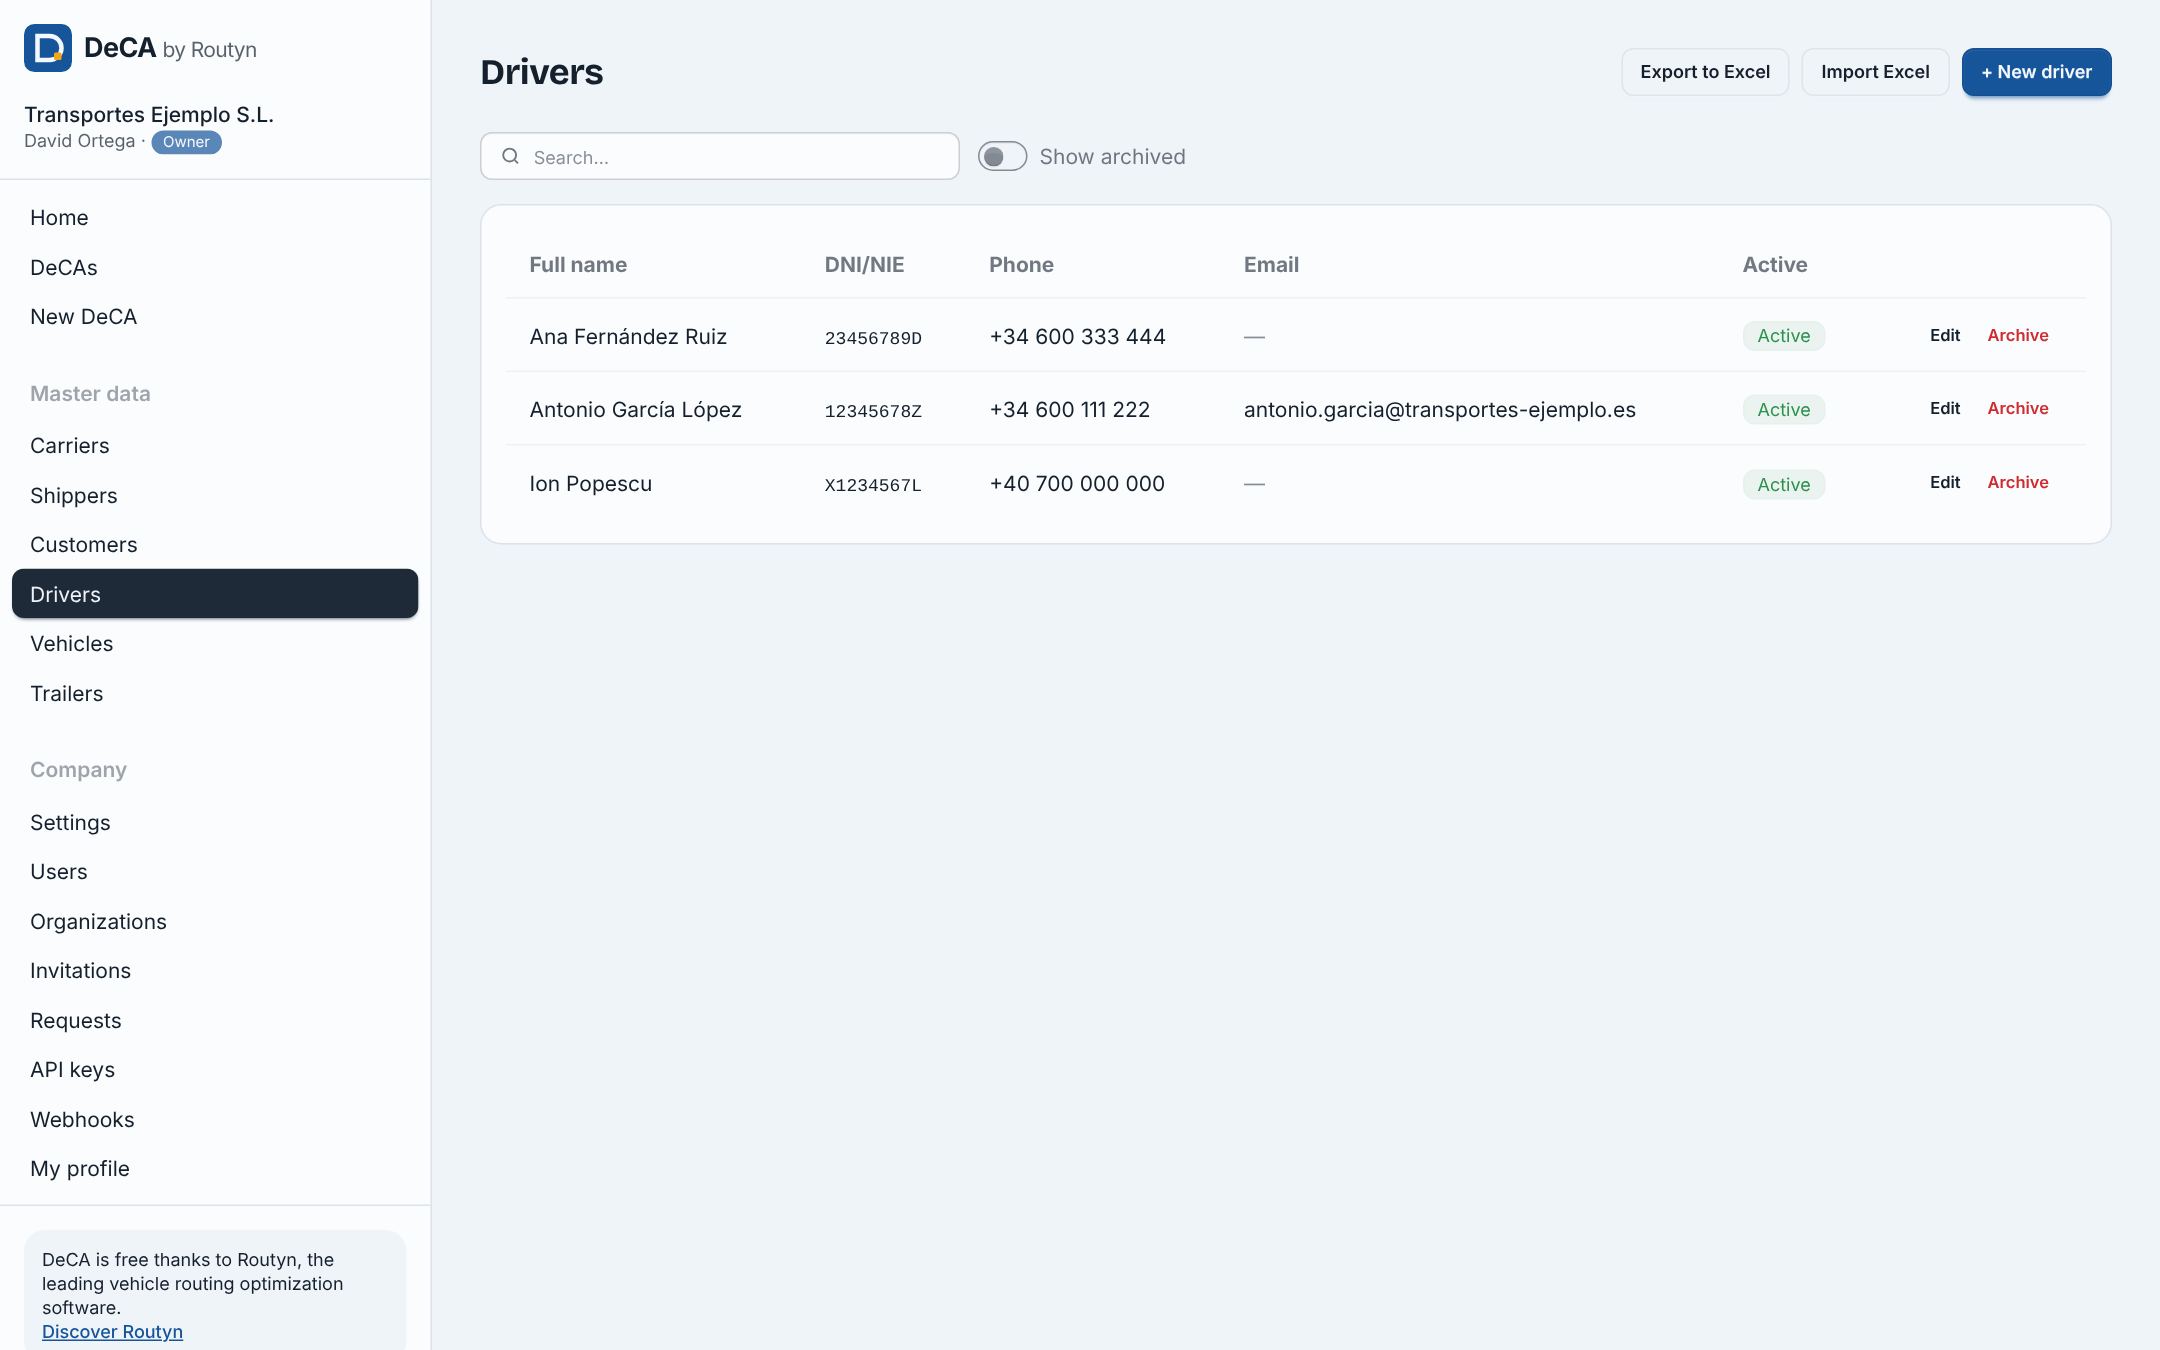Open My profile
This screenshot has height=1350, width=2160.
coord(215,1169)
